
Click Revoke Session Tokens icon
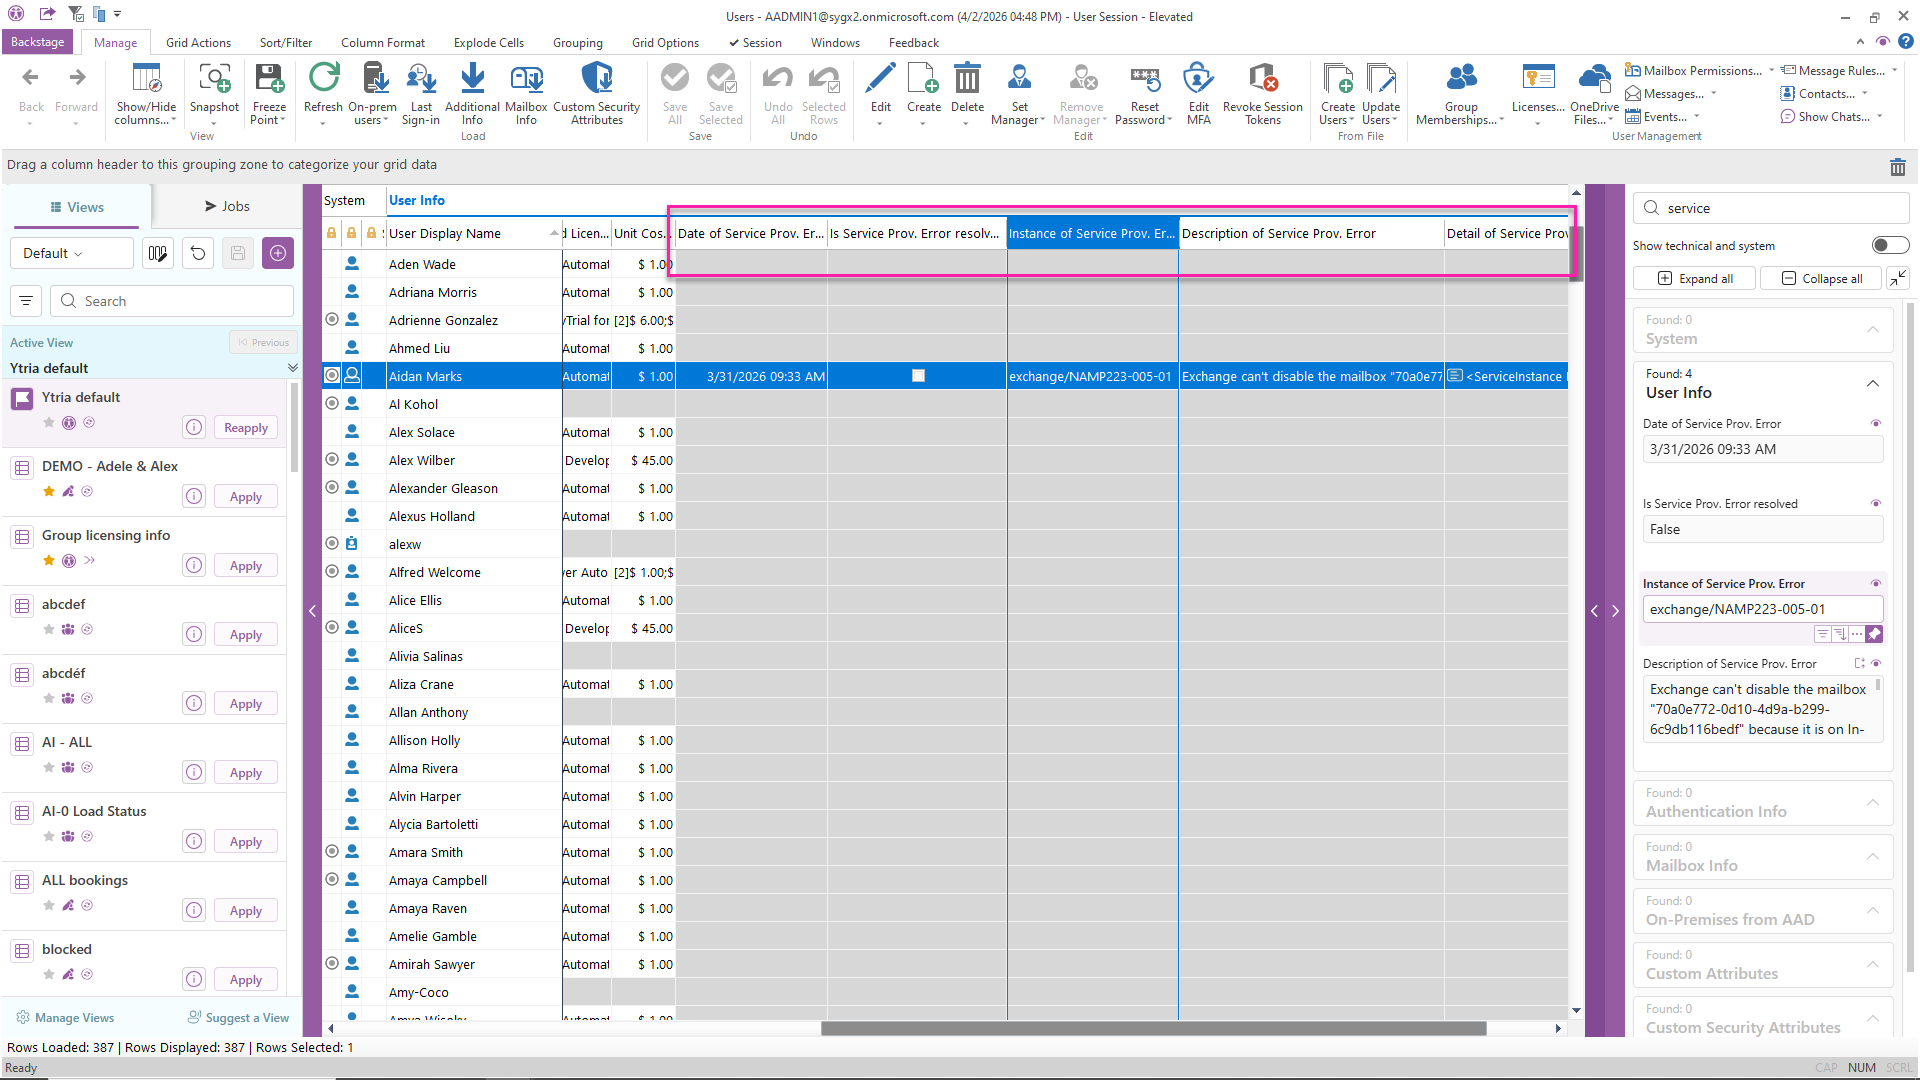(1262, 80)
